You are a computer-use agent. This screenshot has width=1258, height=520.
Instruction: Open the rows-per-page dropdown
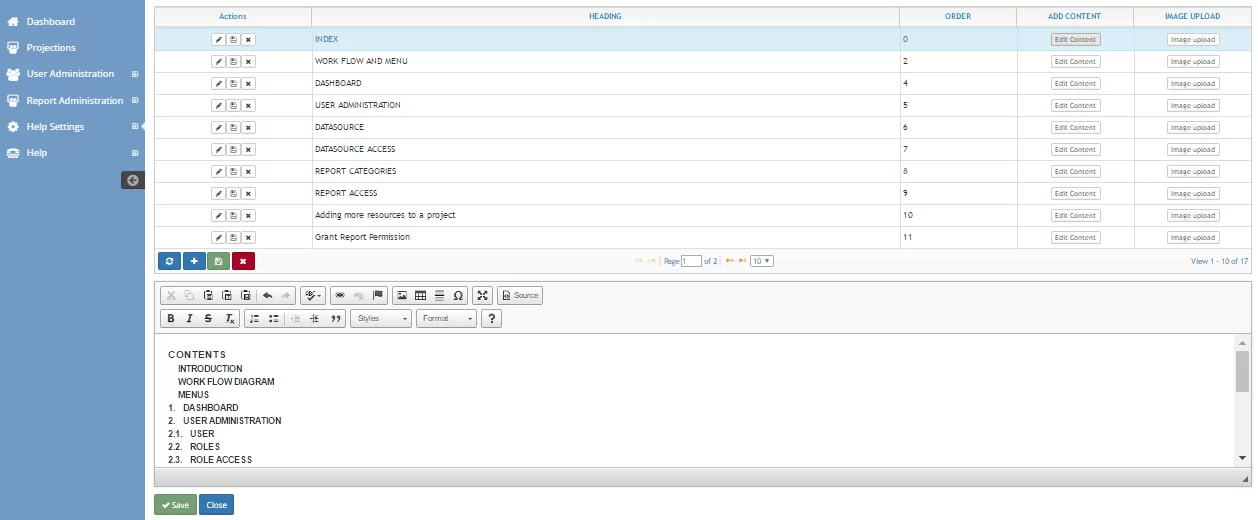coord(762,261)
